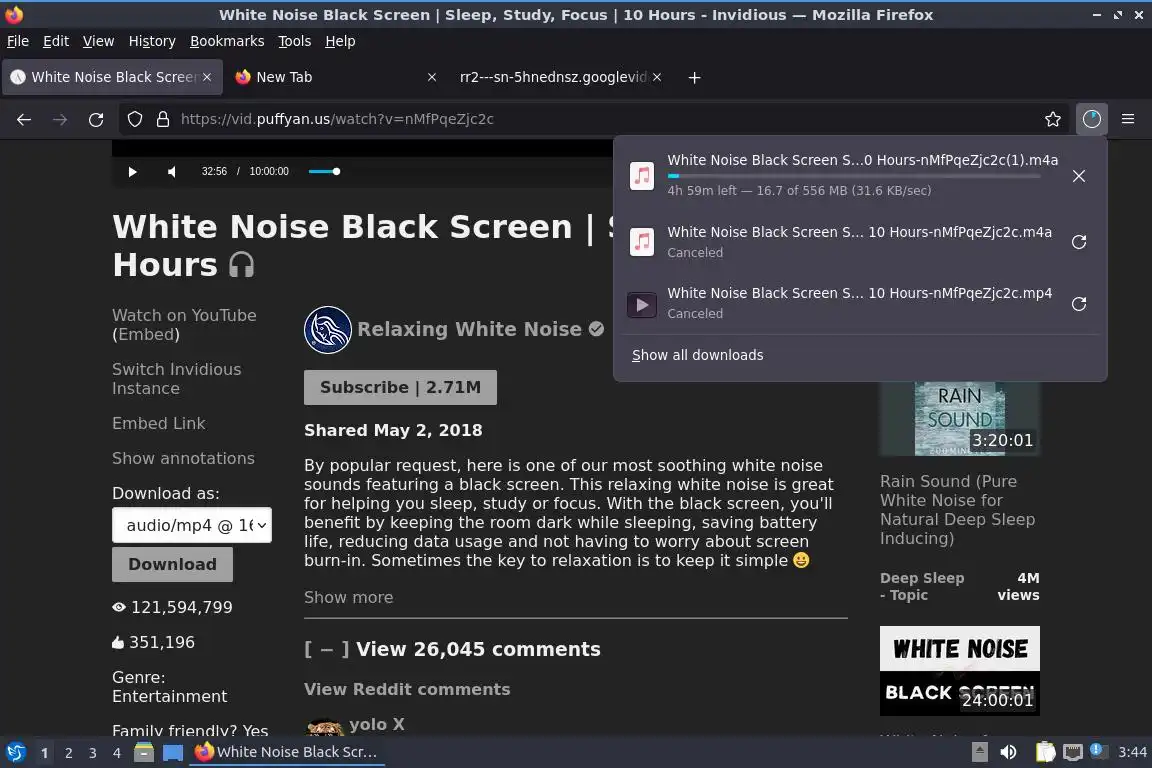Open the system start menu icon in taskbar
Image resolution: width=1152 pixels, height=768 pixels.
coord(15,753)
